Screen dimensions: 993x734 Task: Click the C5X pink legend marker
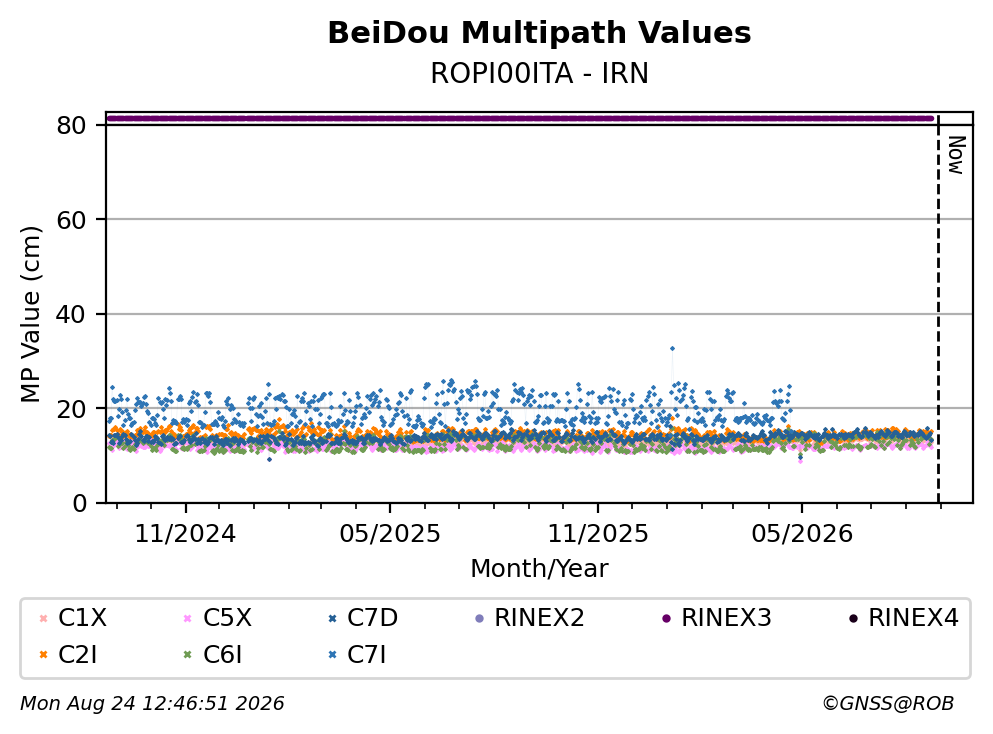point(187,618)
